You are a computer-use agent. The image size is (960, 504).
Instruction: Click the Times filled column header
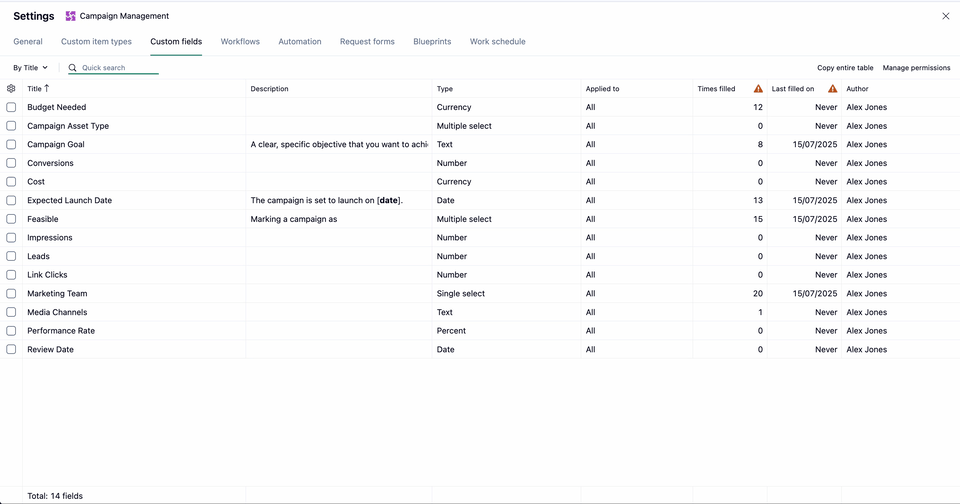(716, 89)
